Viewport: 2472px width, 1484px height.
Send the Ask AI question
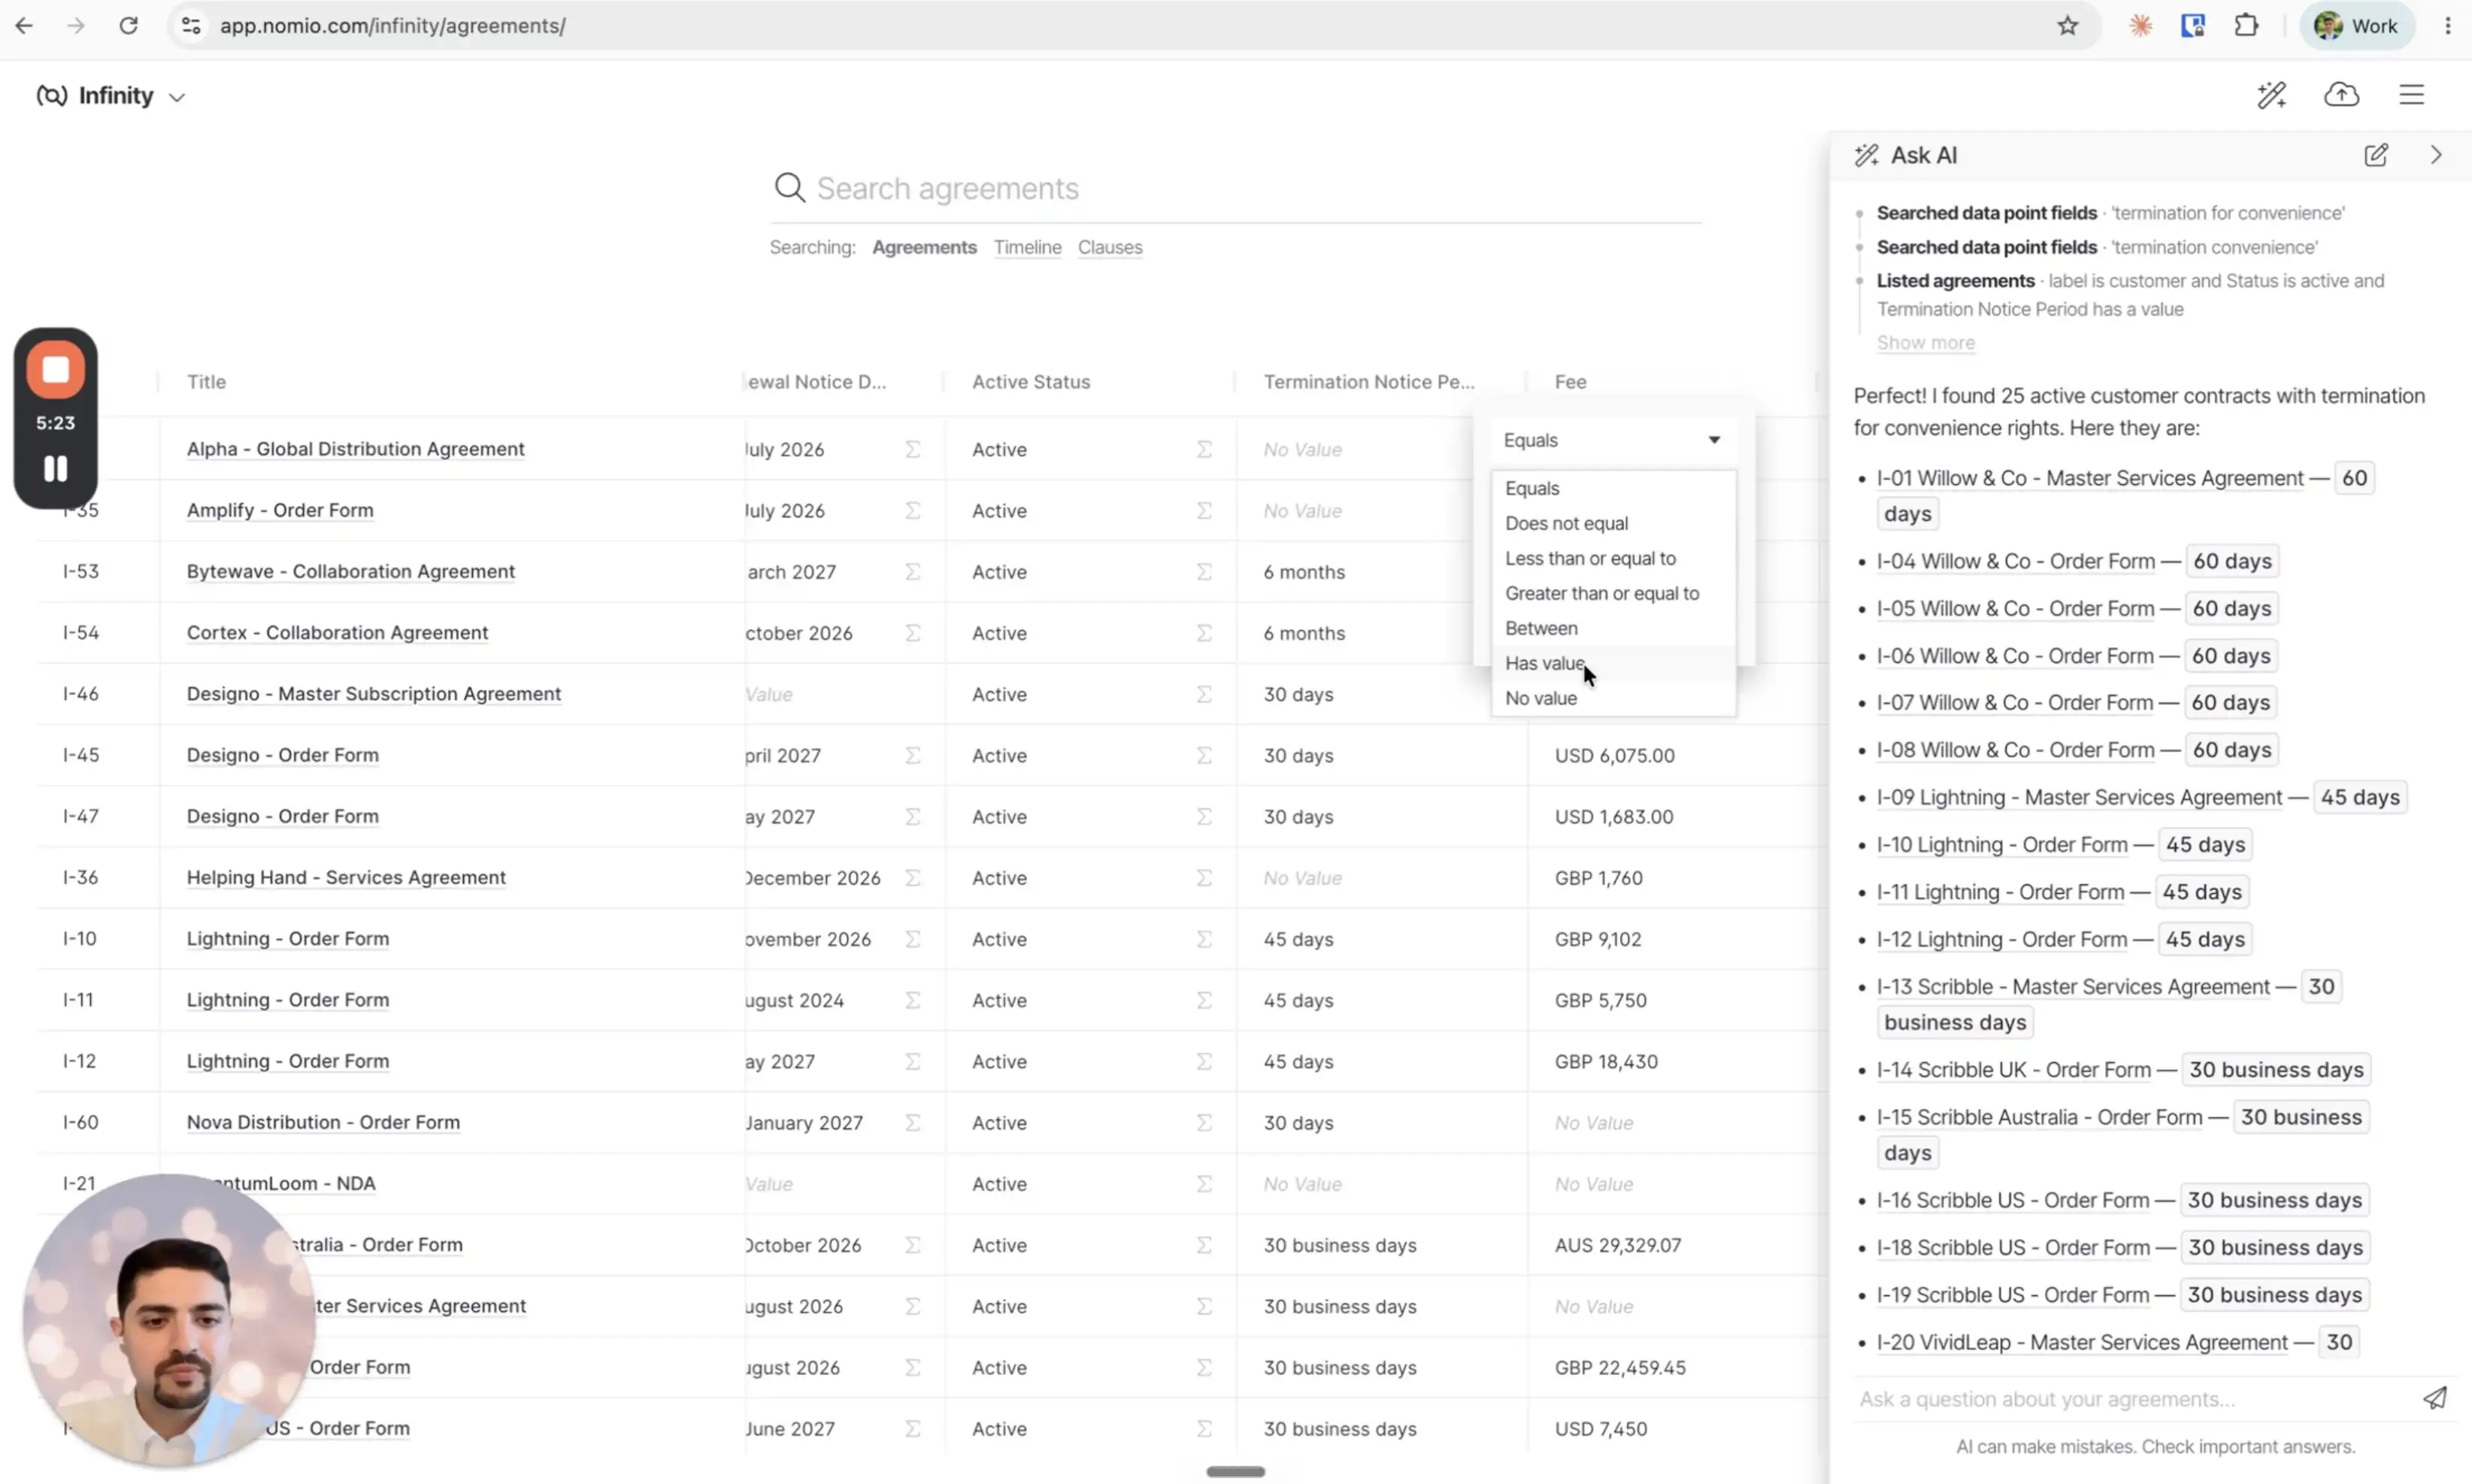(2435, 1398)
